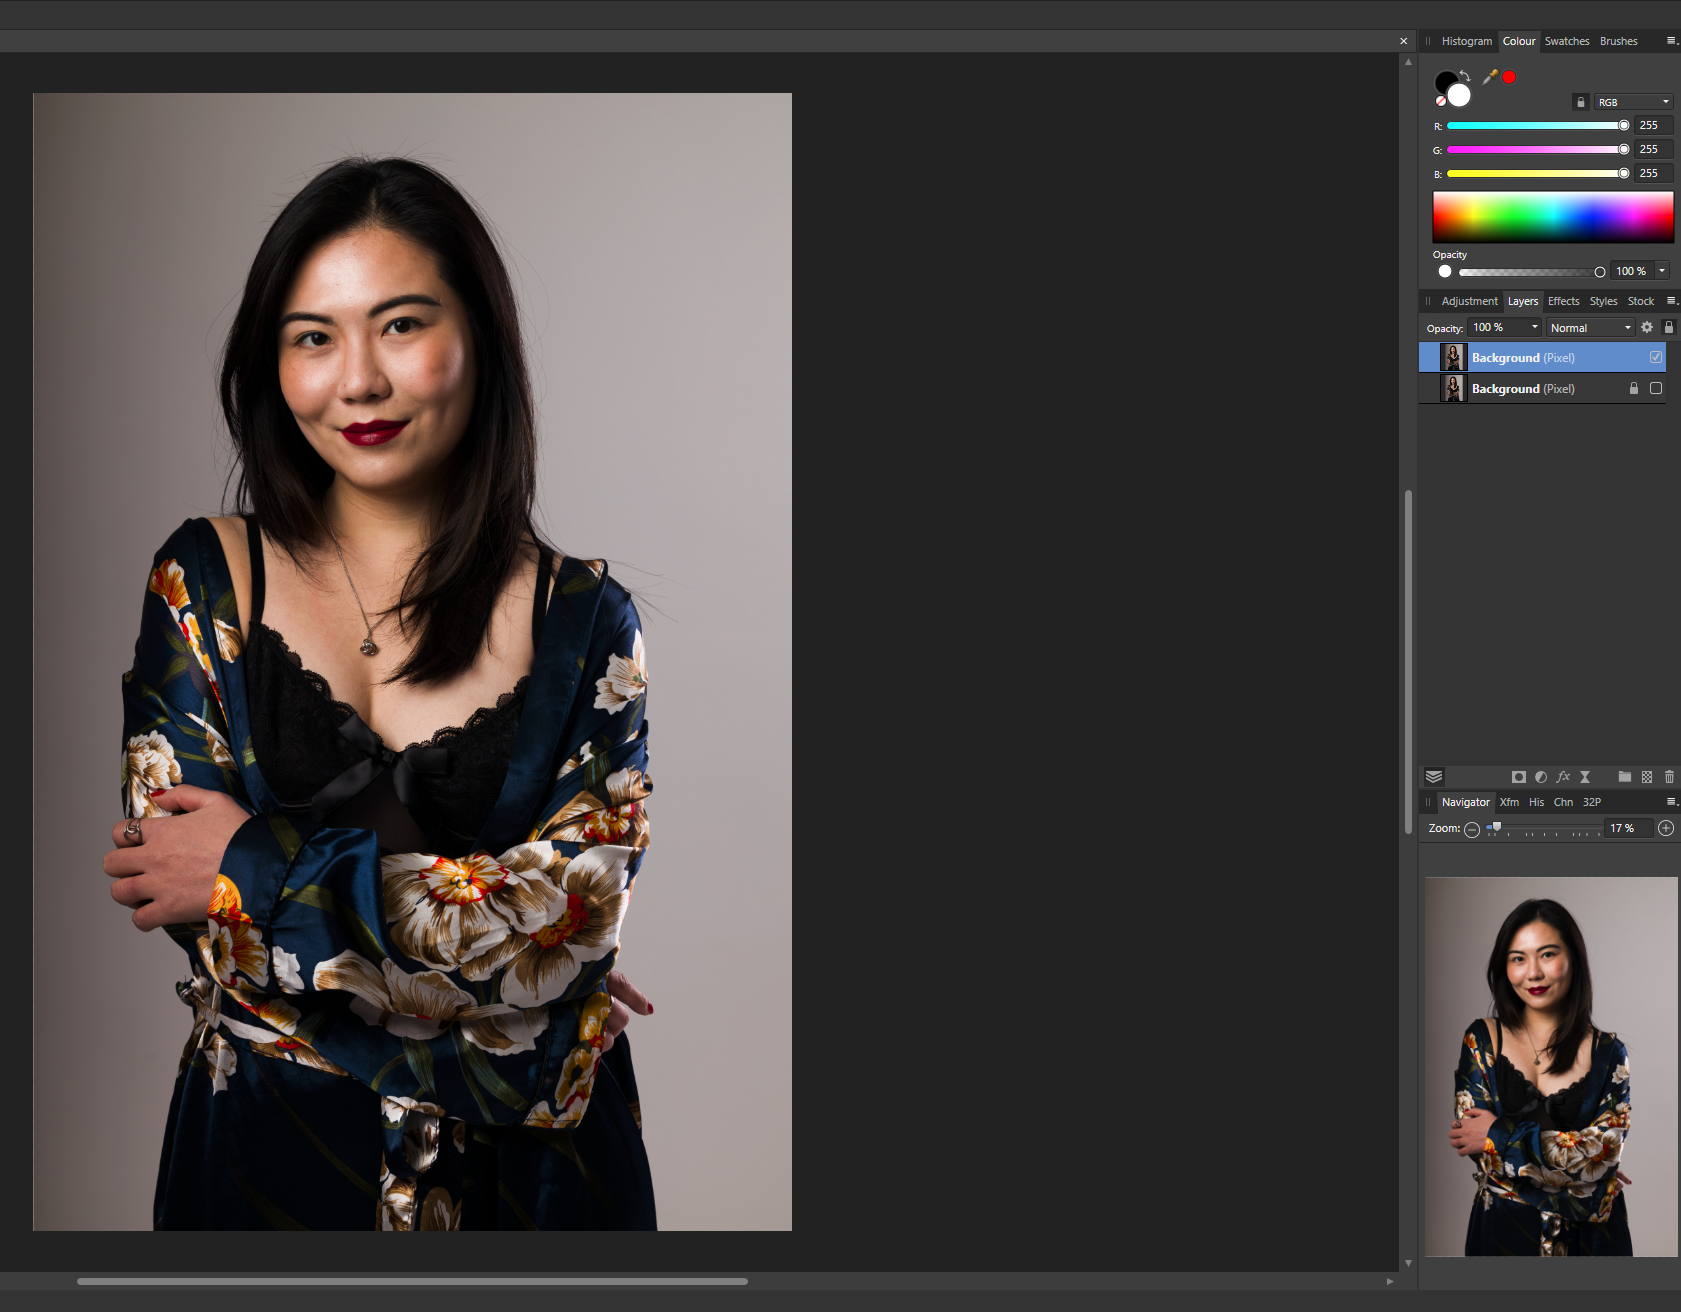The image size is (1681, 1312).
Task: Swap the primary and secondary colours
Action: click(x=1465, y=76)
